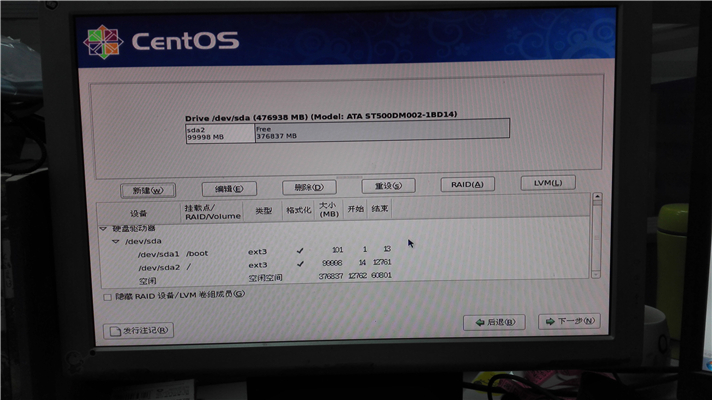
Task: Click the 挂载点/RAID/Volume column header
Action: click(x=212, y=212)
